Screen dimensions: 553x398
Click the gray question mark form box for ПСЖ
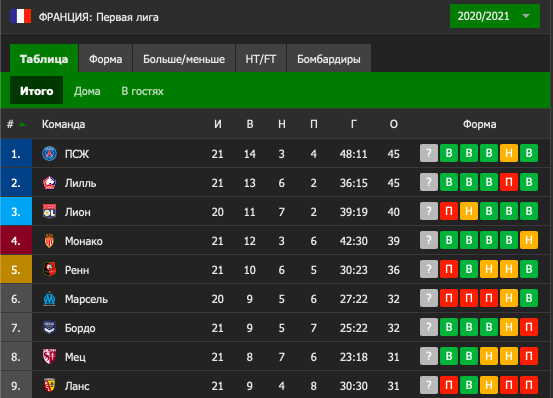coord(429,153)
